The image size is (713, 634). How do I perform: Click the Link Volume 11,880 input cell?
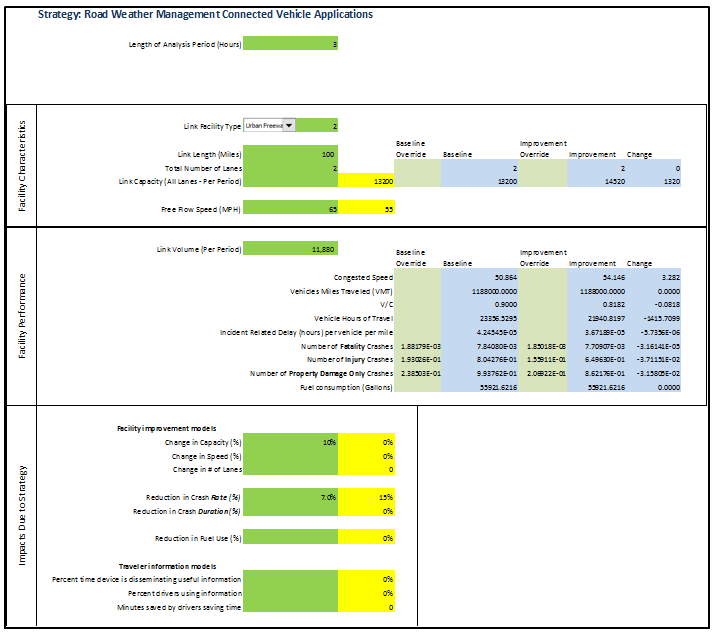click(290, 249)
